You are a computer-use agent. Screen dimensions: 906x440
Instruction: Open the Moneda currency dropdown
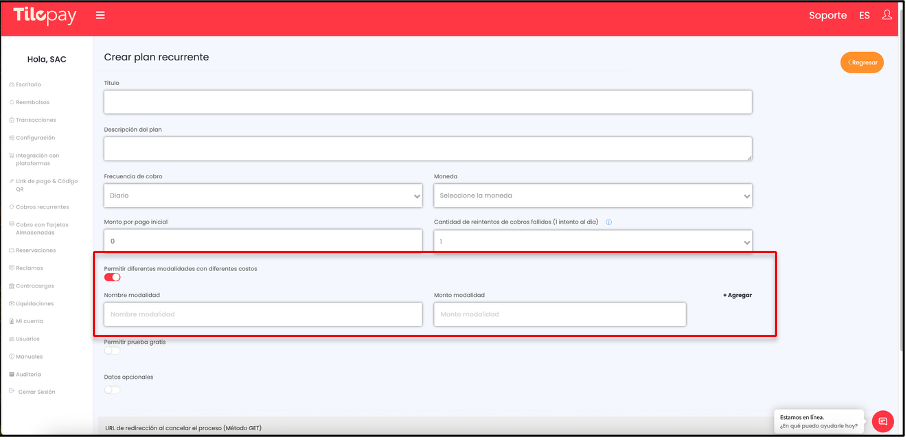click(592, 196)
